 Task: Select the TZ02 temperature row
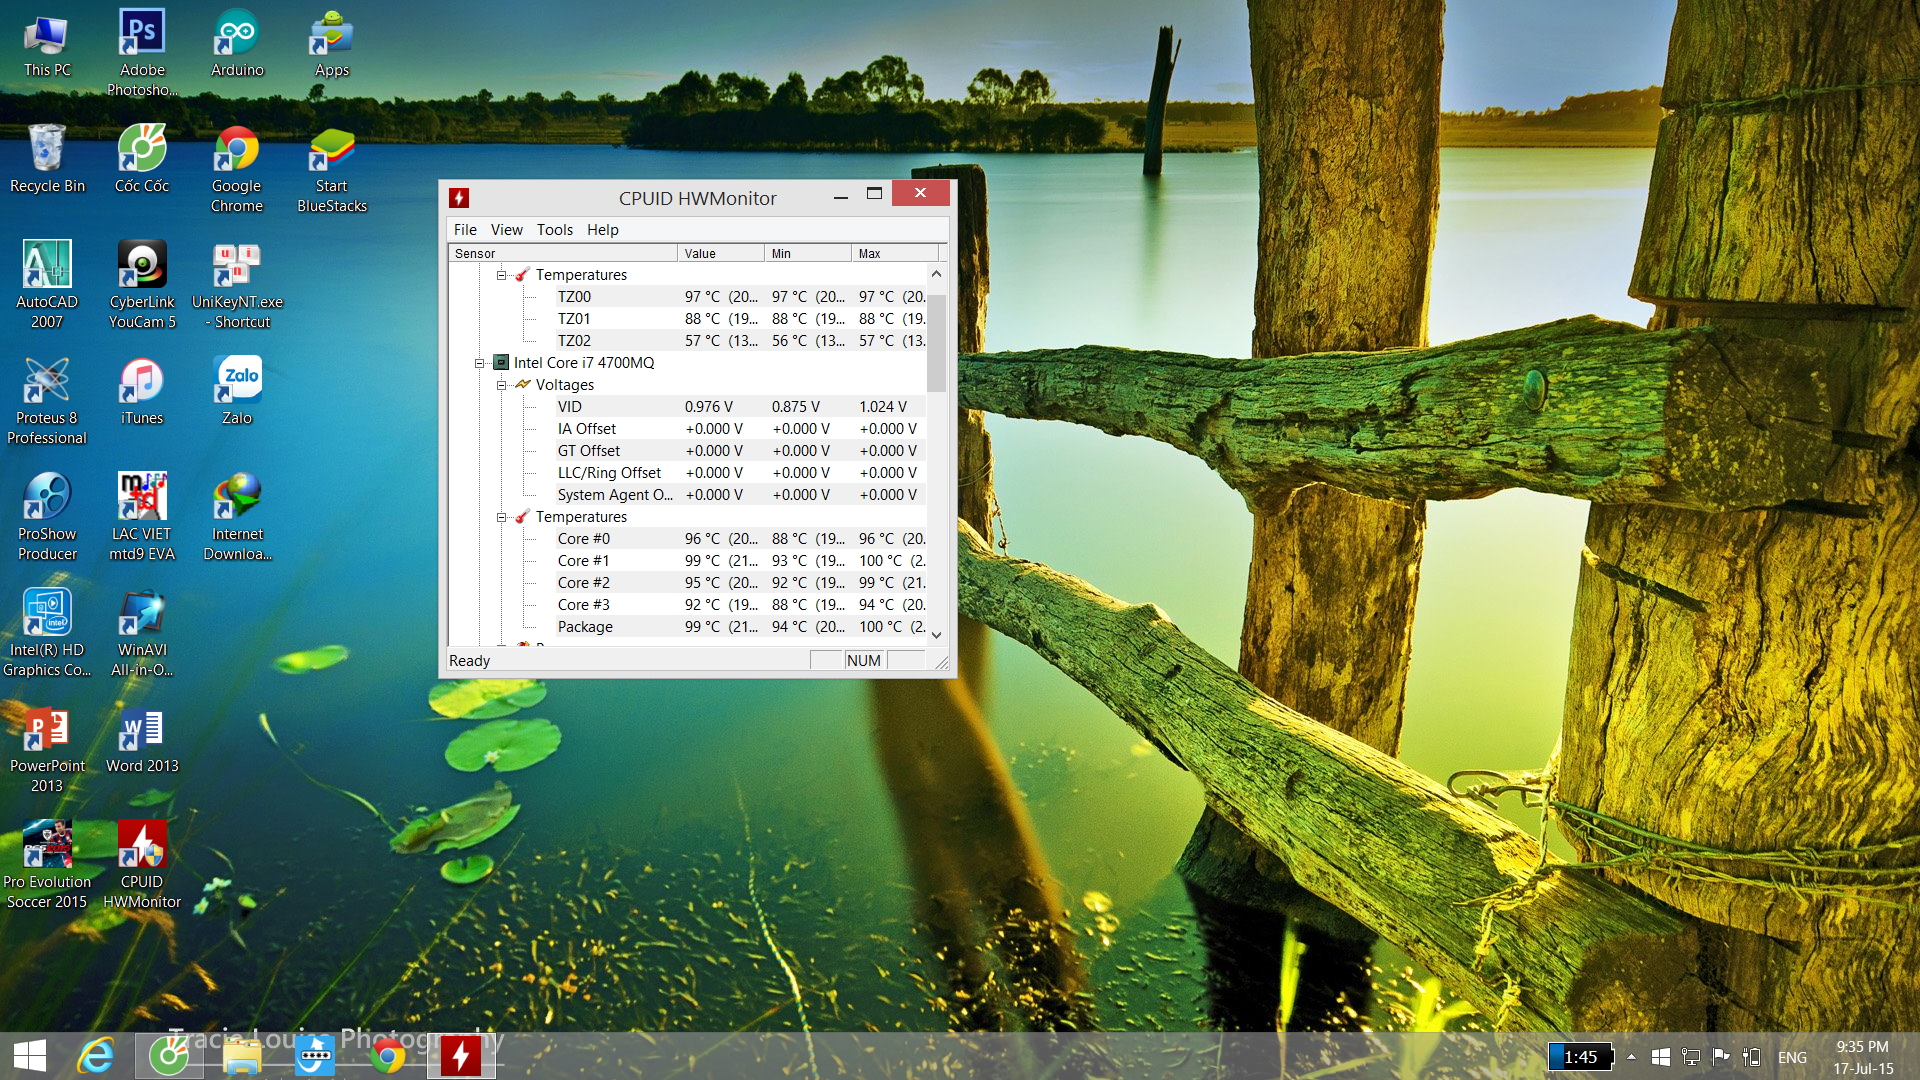741,341
